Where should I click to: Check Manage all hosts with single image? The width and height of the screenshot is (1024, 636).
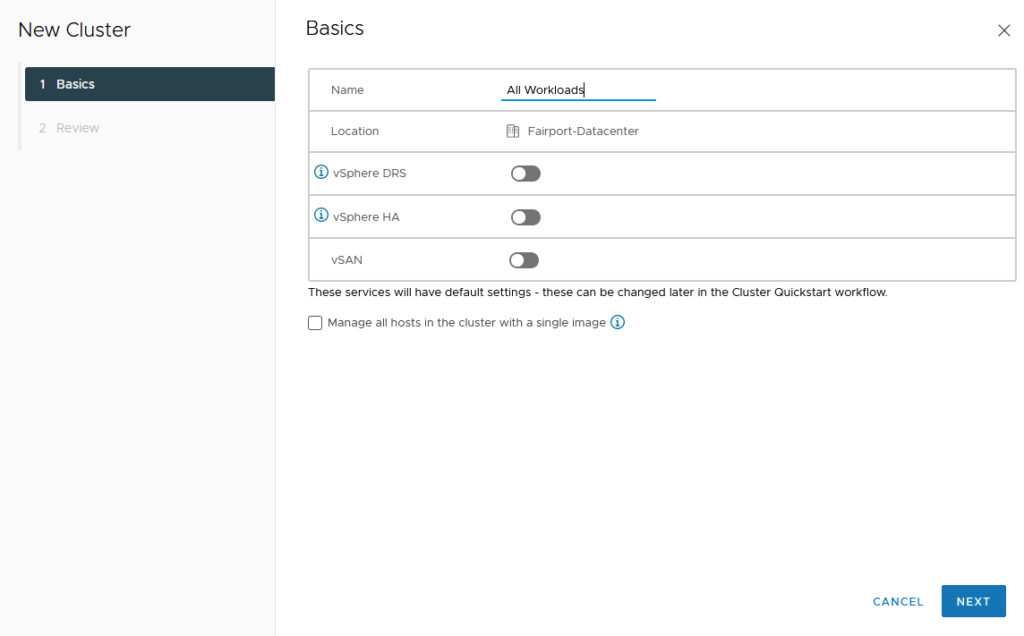[x=315, y=323]
